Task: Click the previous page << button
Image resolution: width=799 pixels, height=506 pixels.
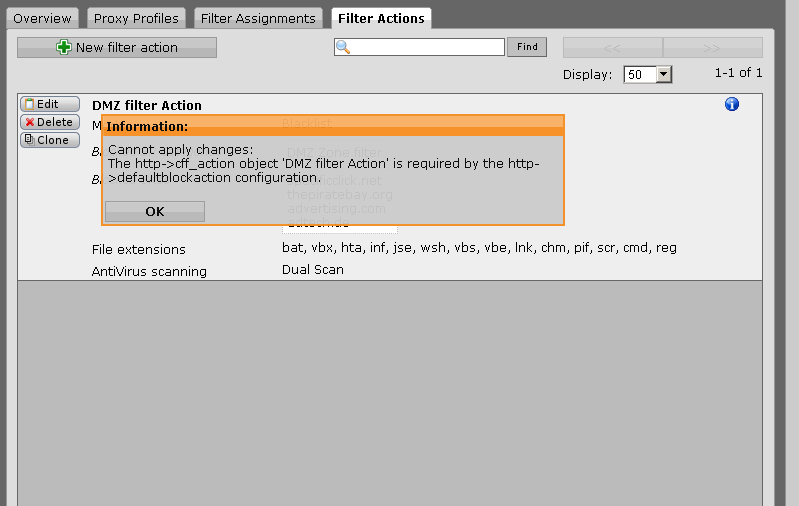Action: tap(612, 48)
